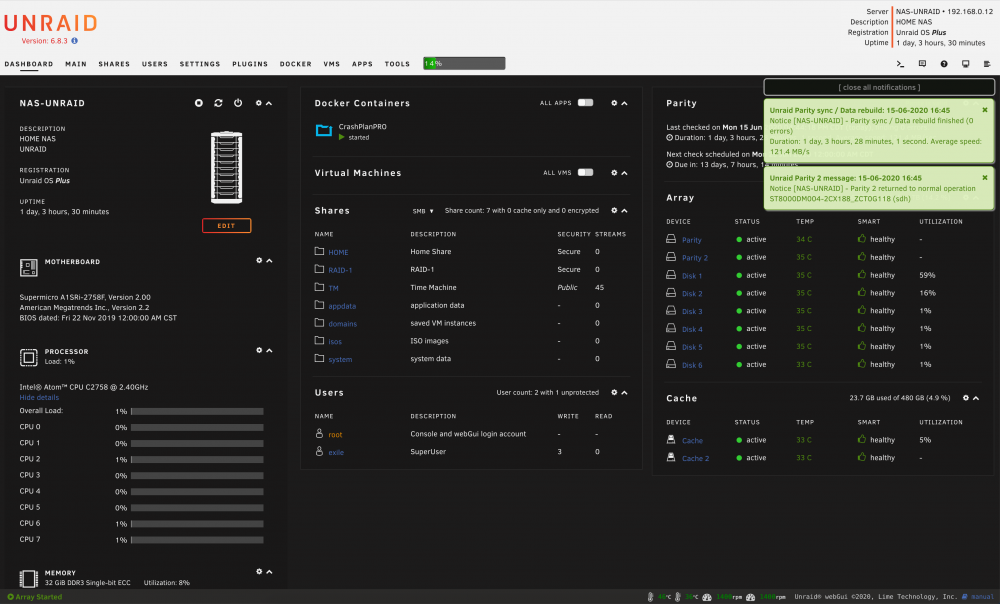Click the version info icon under logo

(x=75, y=41)
